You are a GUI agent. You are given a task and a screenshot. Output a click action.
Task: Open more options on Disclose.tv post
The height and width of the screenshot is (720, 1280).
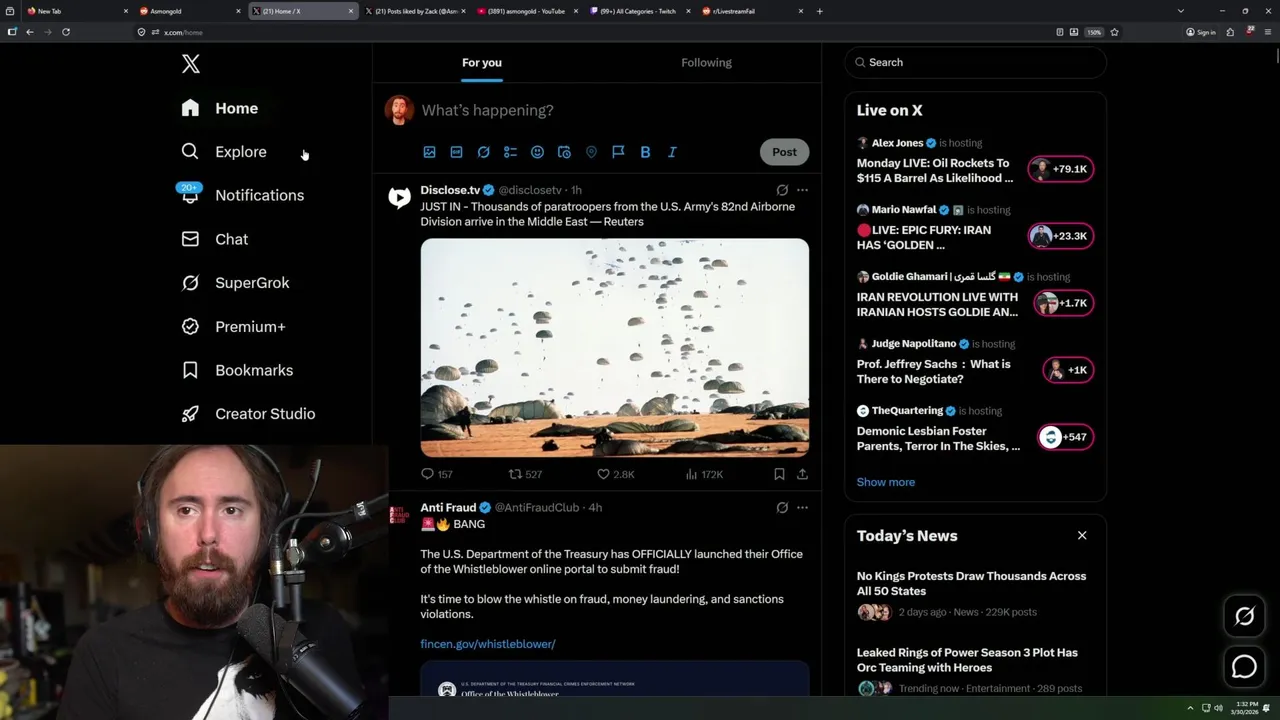pyautogui.click(x=802, y=190)
